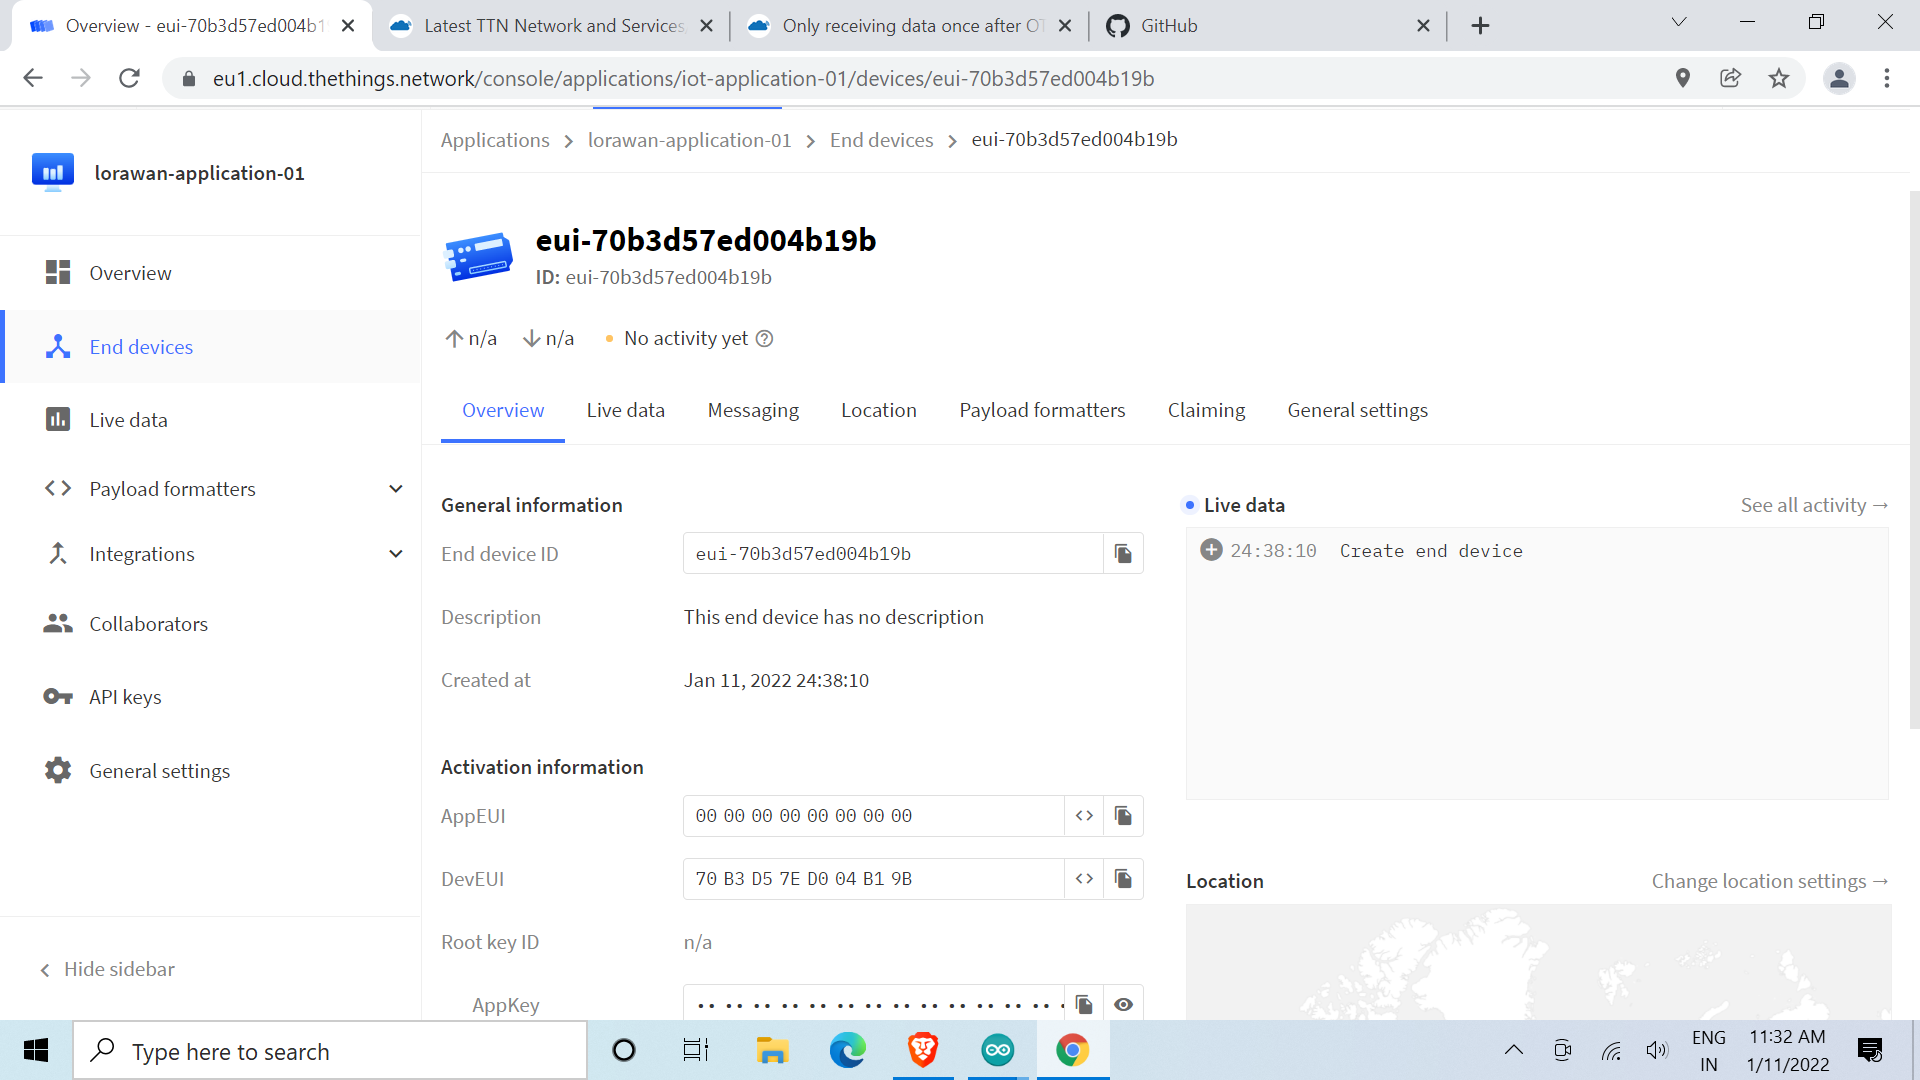The image size is (1920, 1080).
Task: Switch to Only receiving data once tab
Action: [x=910, y=26]
